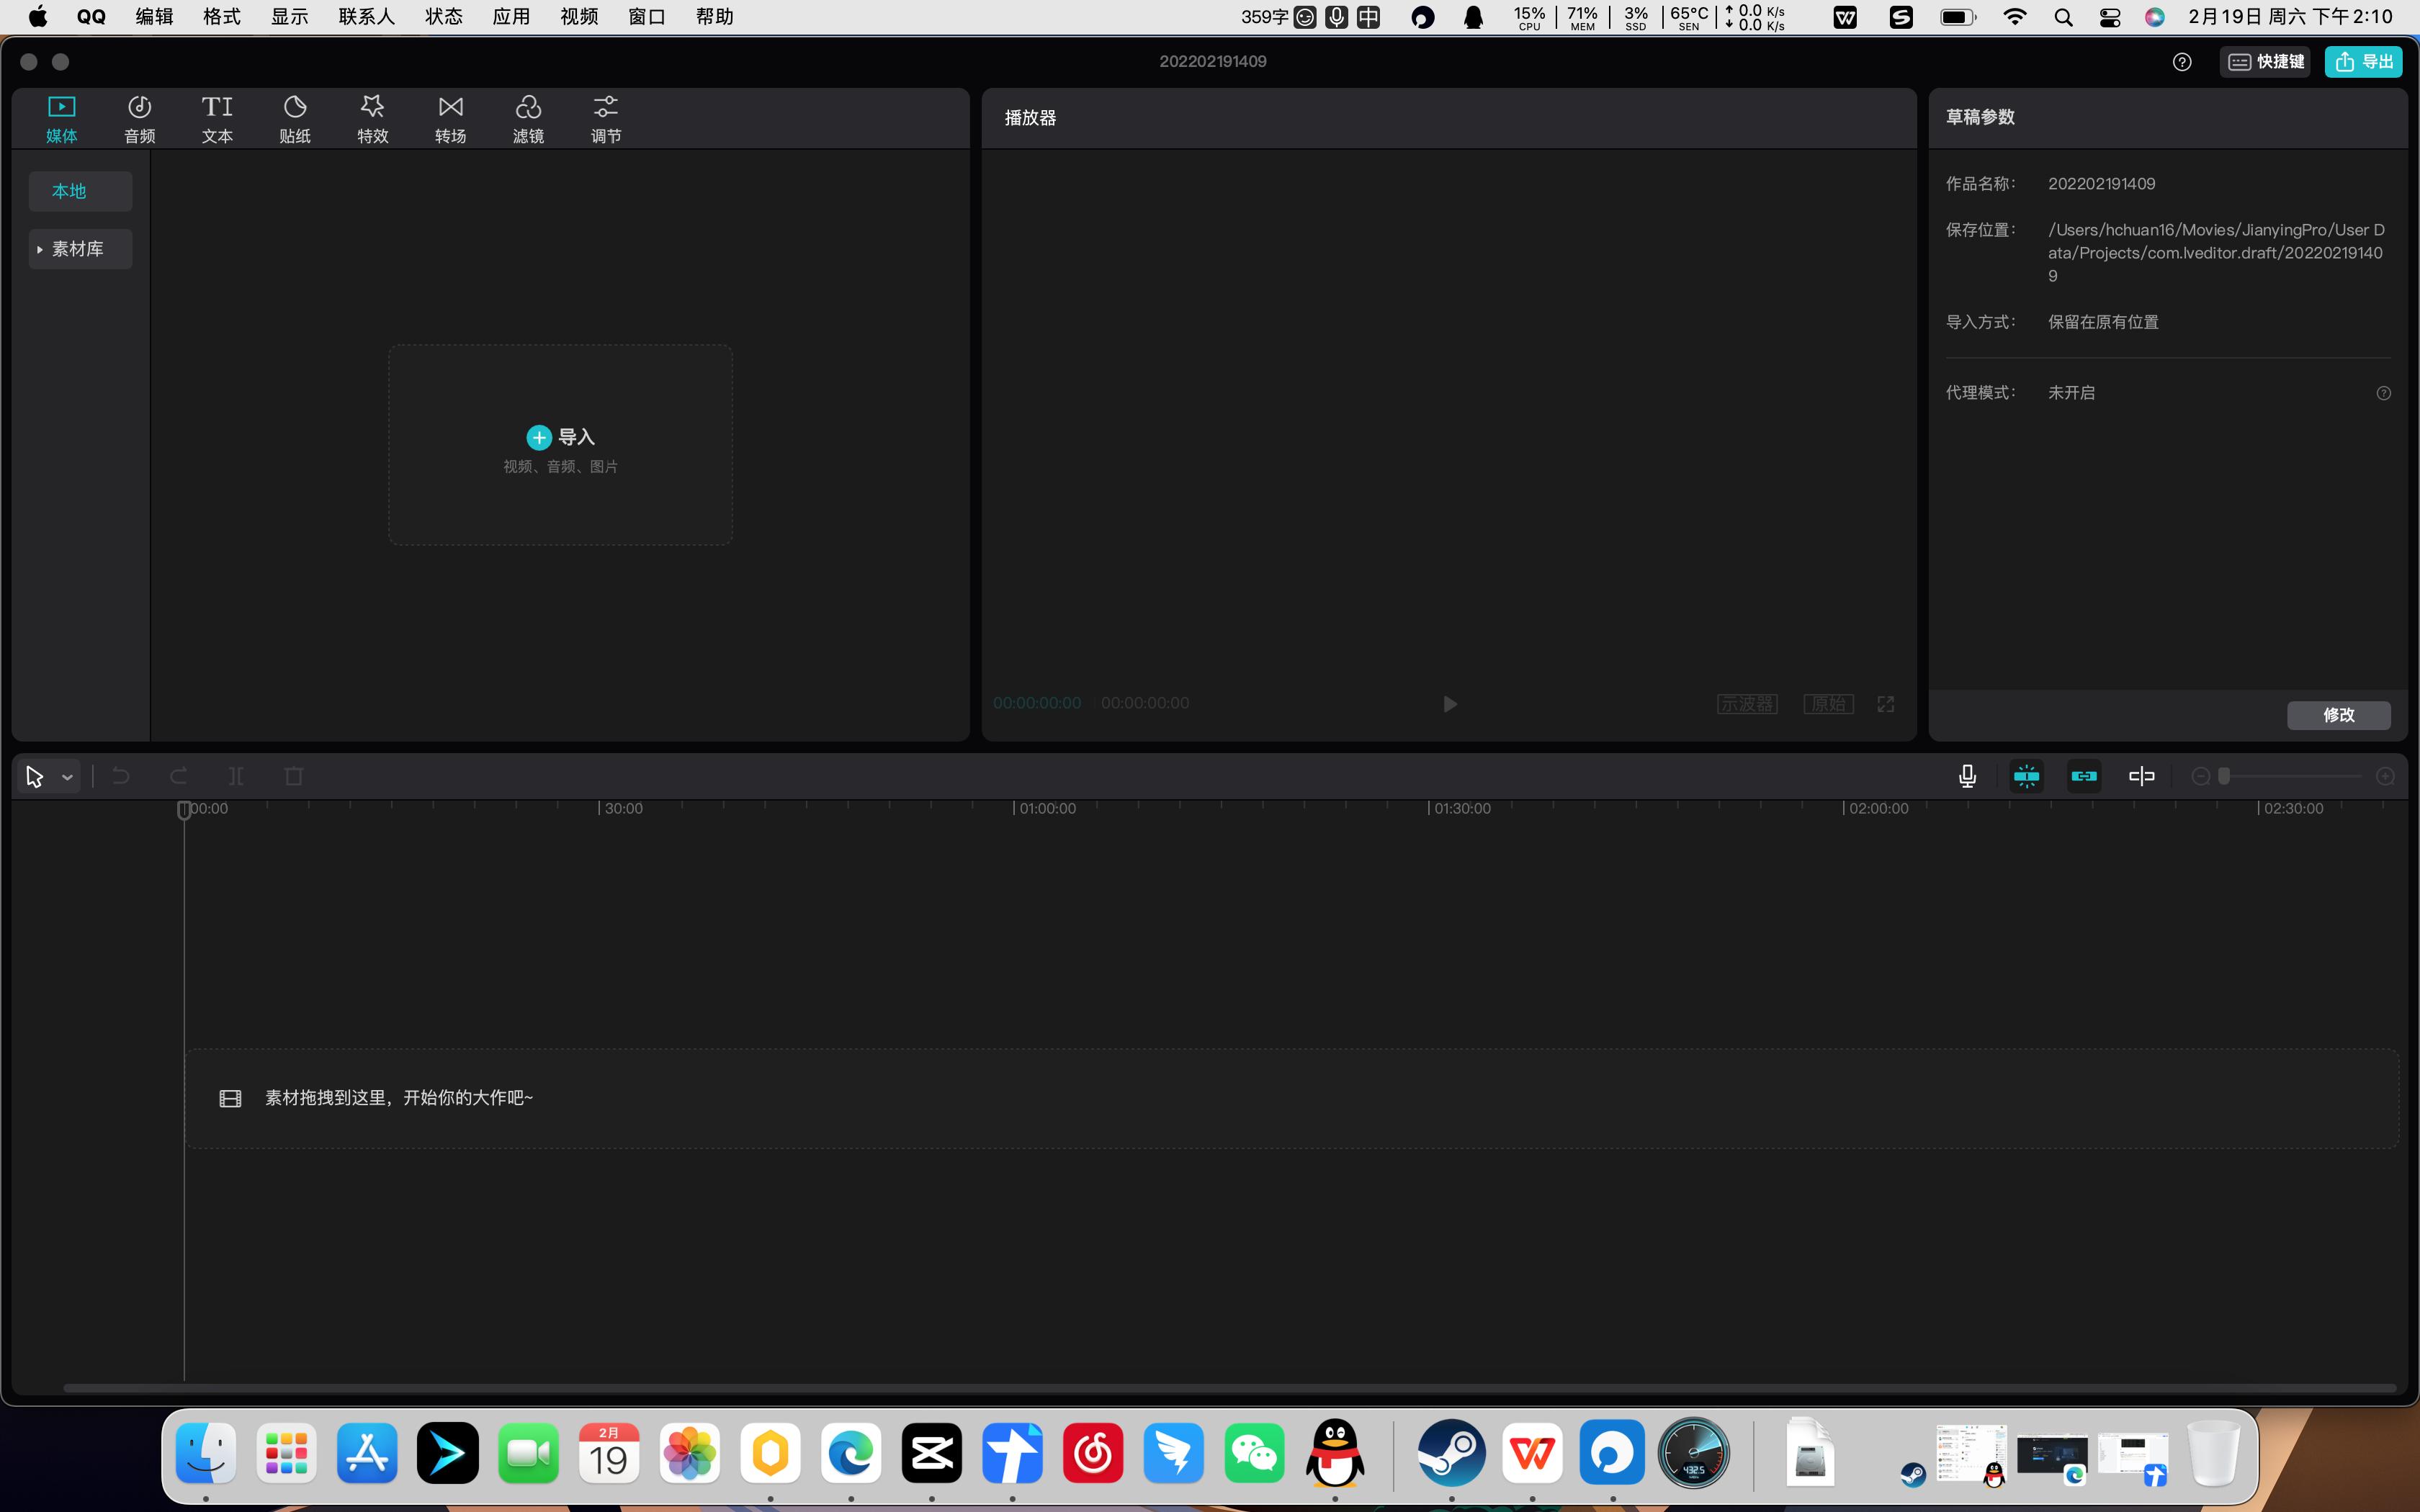Click the split clip icon
Image resolution: width=2420 pixels, height=1512 pixels.
point(236,776)
